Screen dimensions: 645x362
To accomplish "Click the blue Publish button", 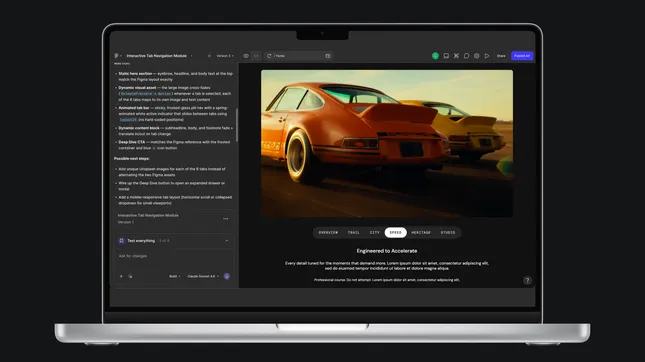I will coord(522,56).
